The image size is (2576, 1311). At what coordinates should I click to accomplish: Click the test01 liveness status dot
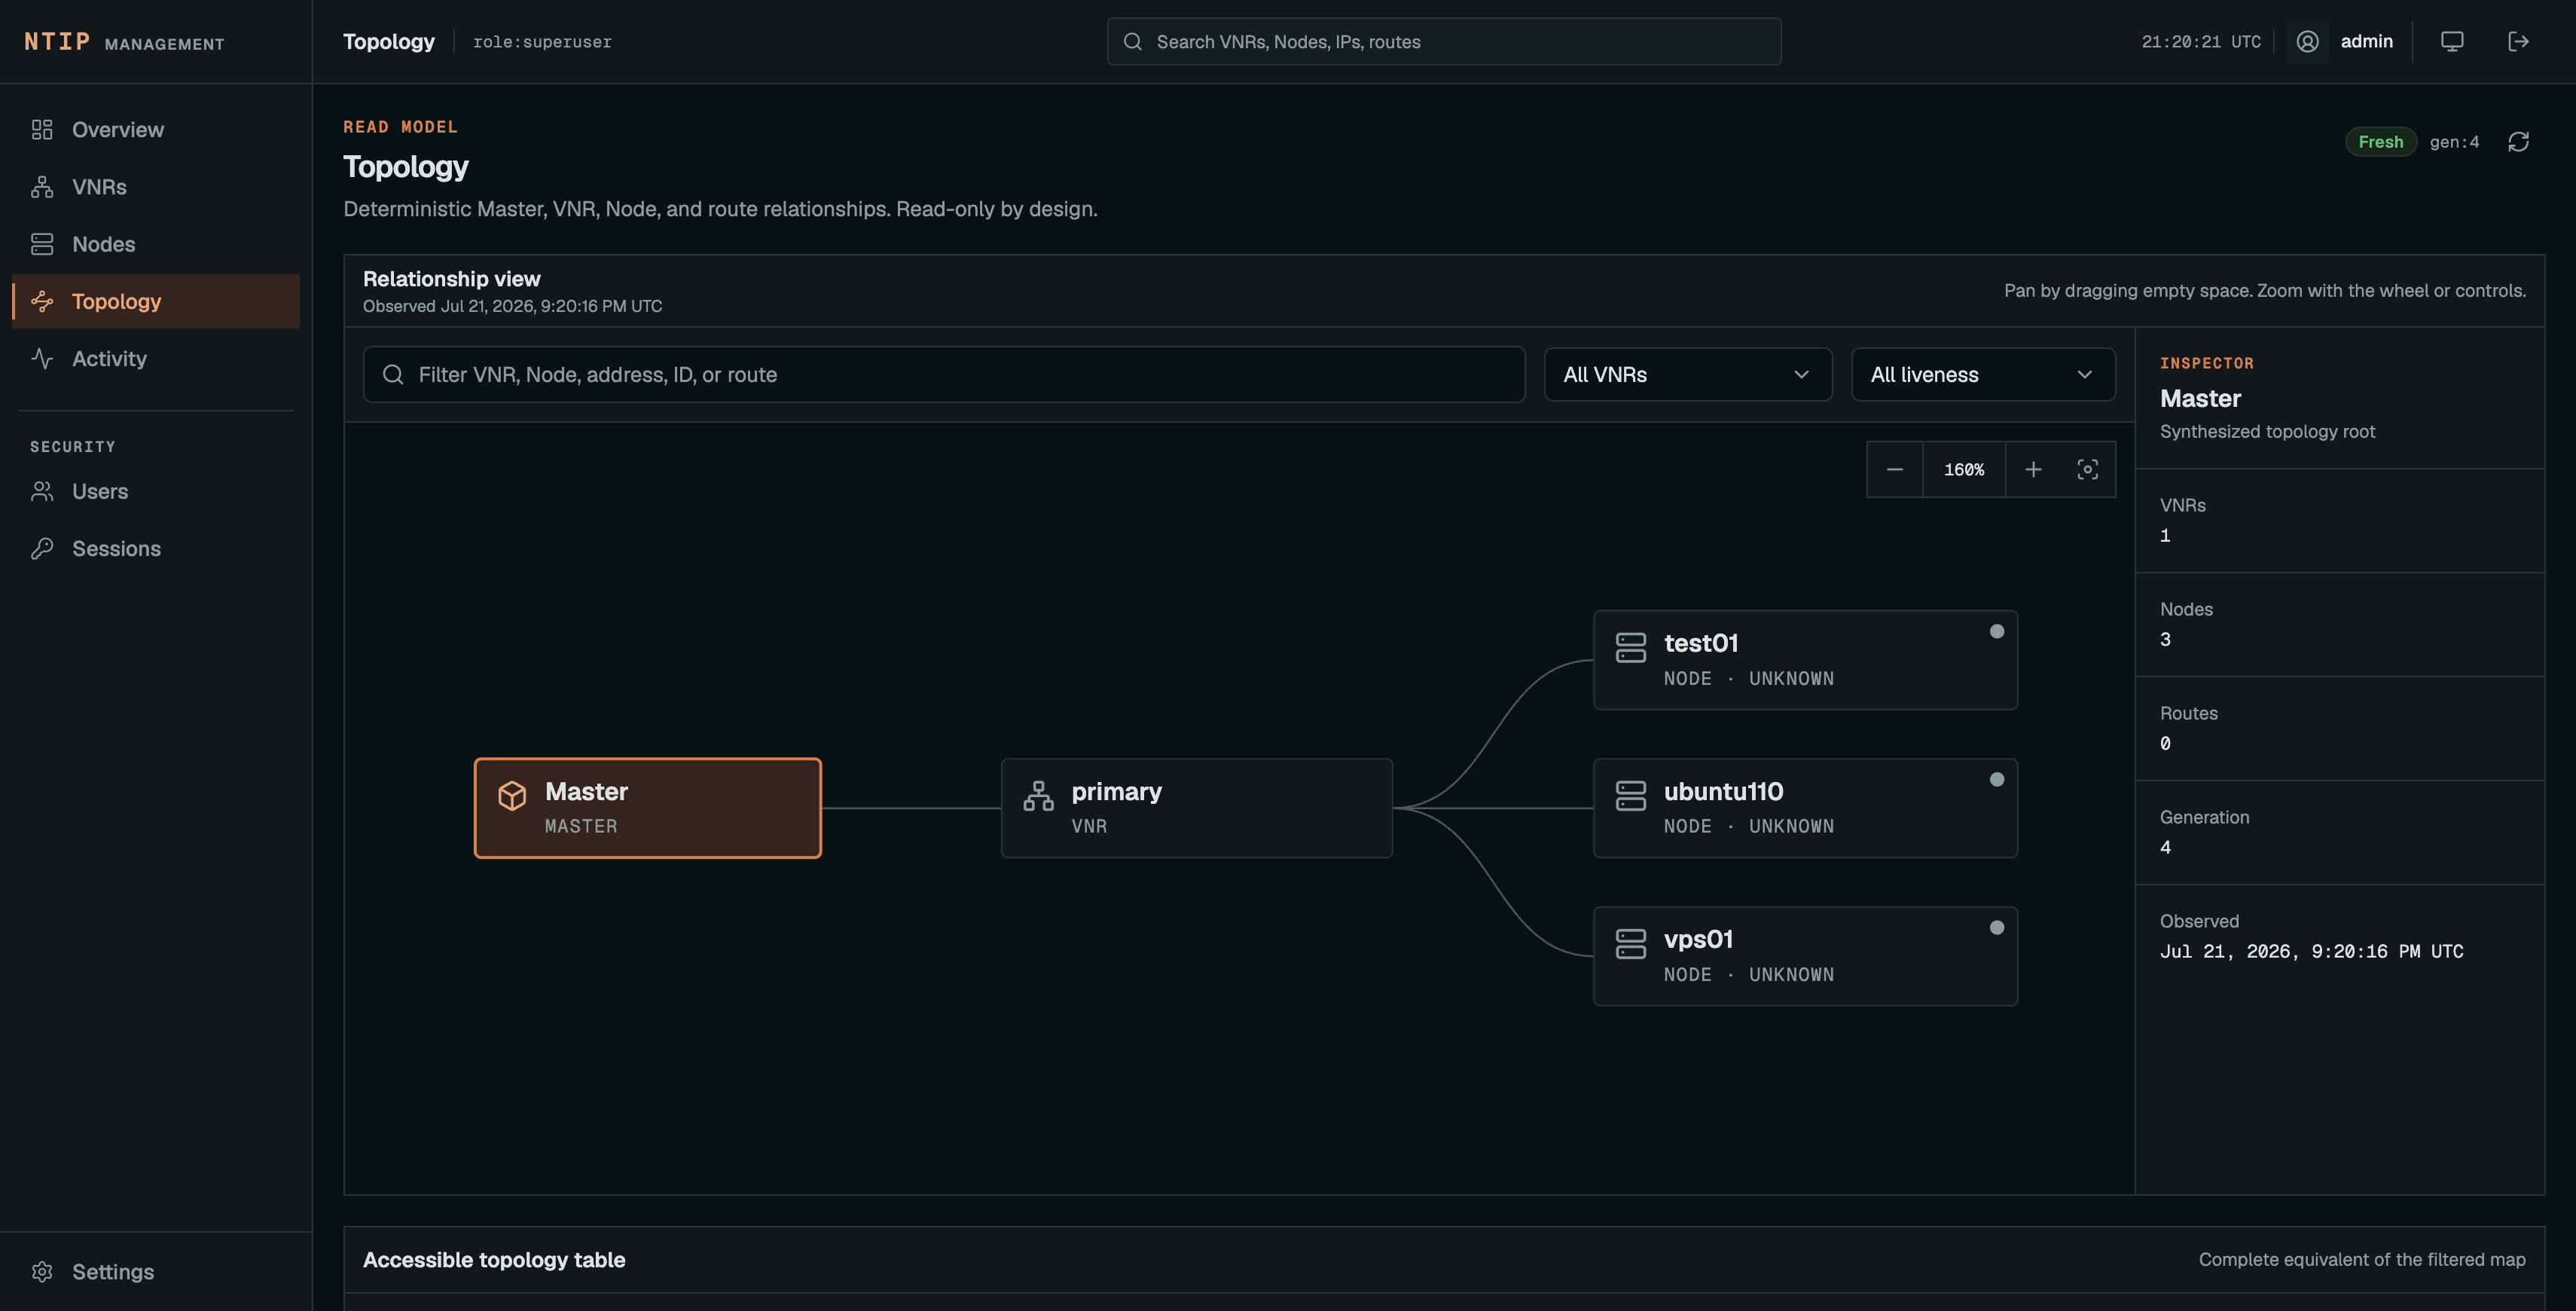click(1997, 631)
